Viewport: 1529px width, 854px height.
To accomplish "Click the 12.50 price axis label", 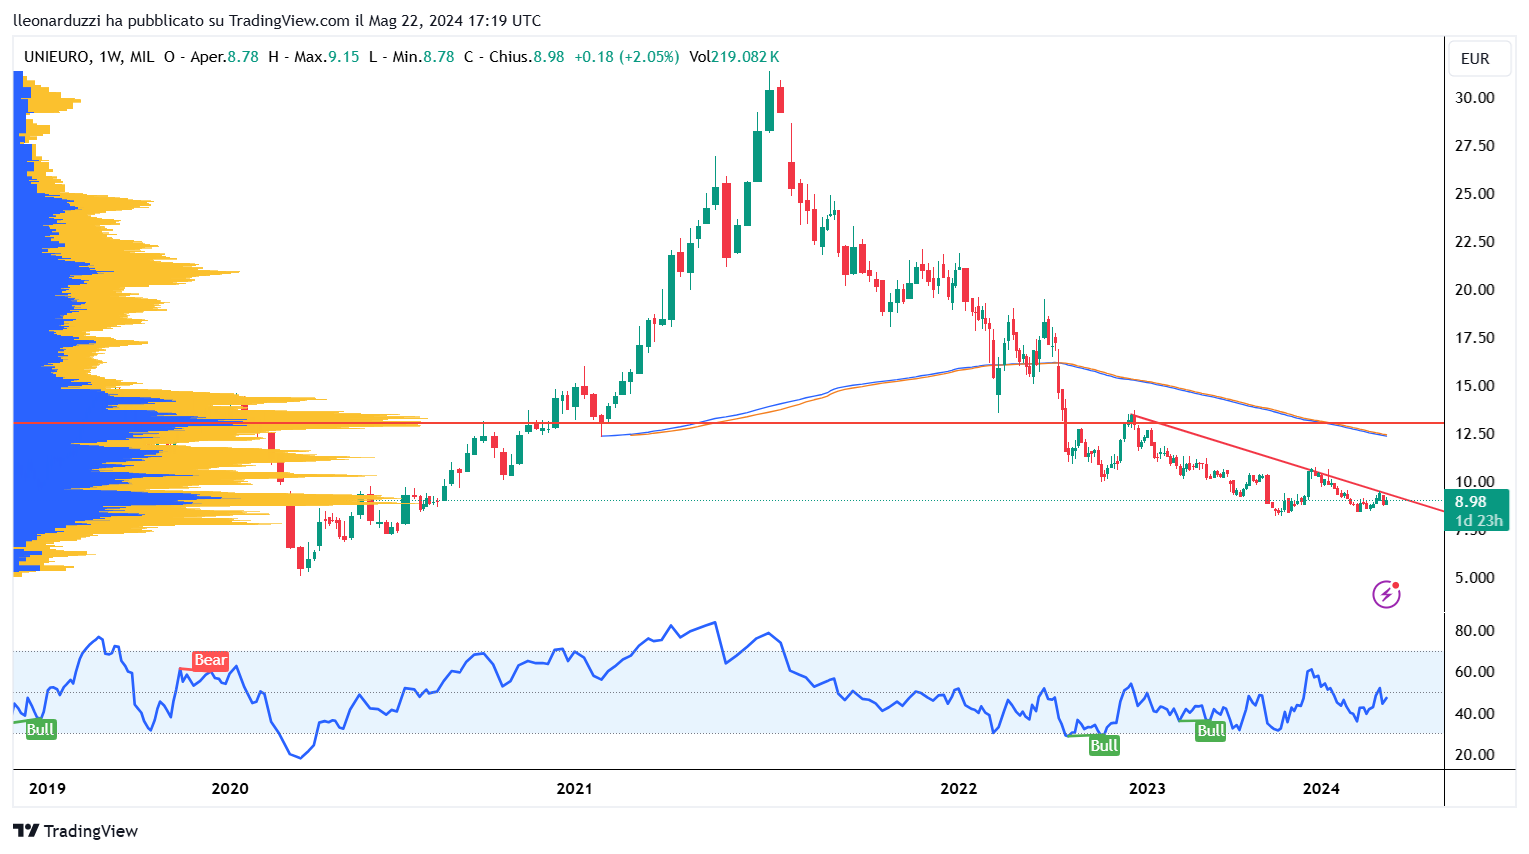I will point(1475,434).
